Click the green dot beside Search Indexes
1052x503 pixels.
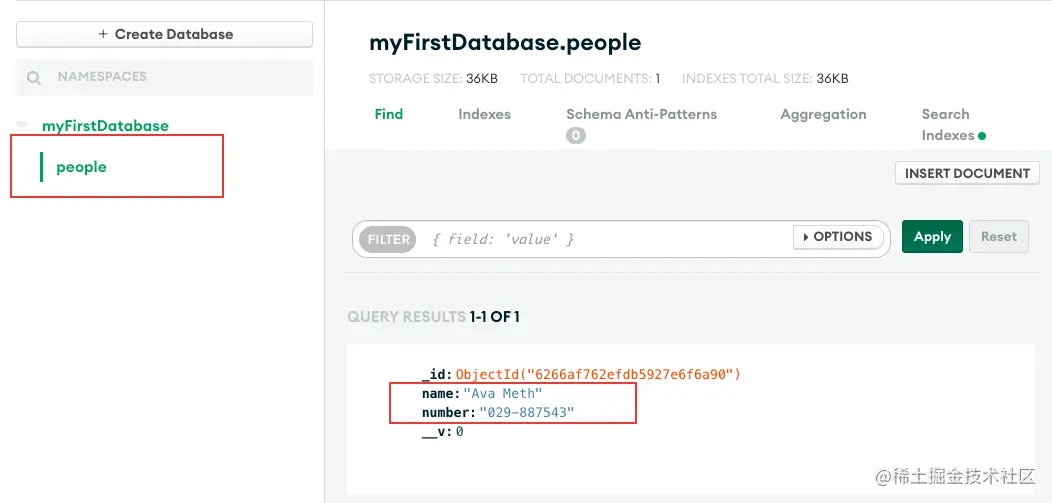pyautogui.click(x=982, y=136)
